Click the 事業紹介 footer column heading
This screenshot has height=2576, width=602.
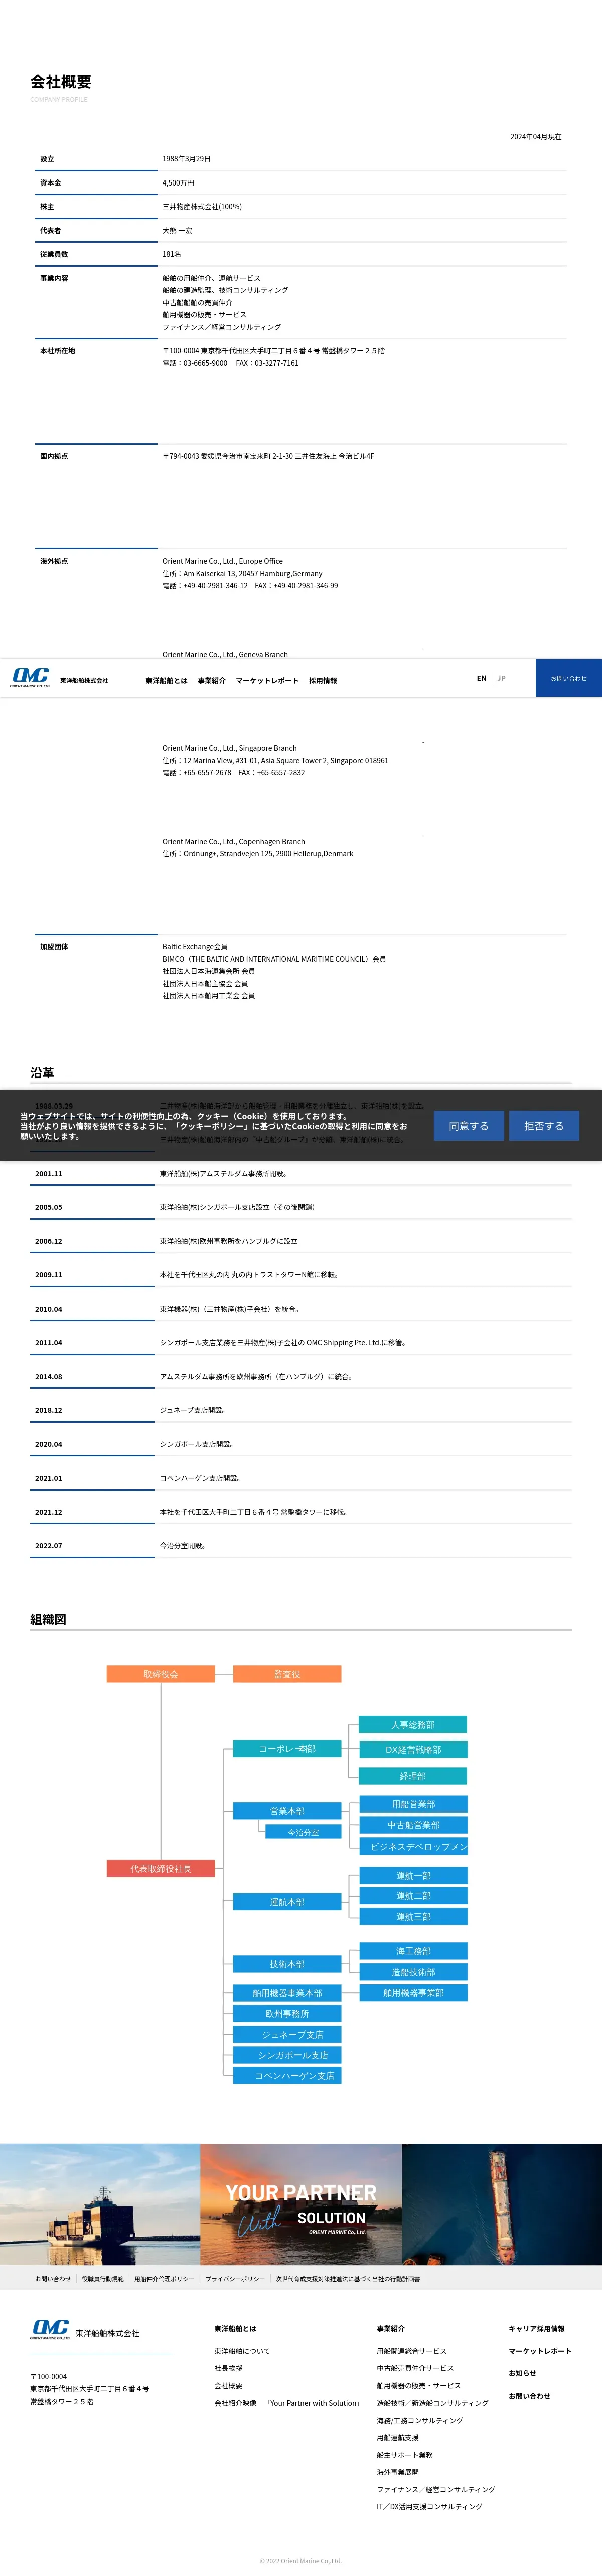(391, 2328)
